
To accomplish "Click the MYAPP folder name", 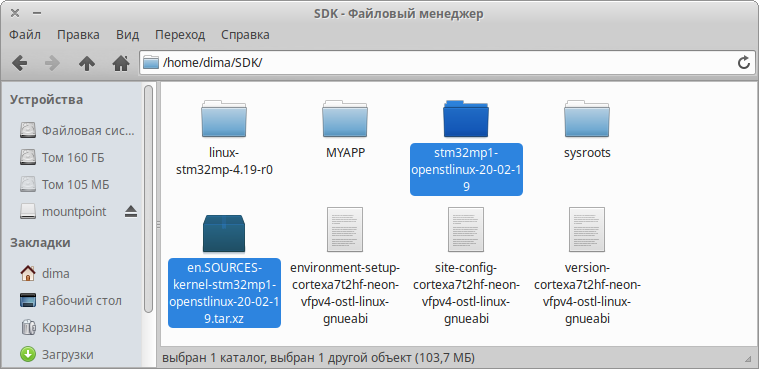I will [345, 153].
